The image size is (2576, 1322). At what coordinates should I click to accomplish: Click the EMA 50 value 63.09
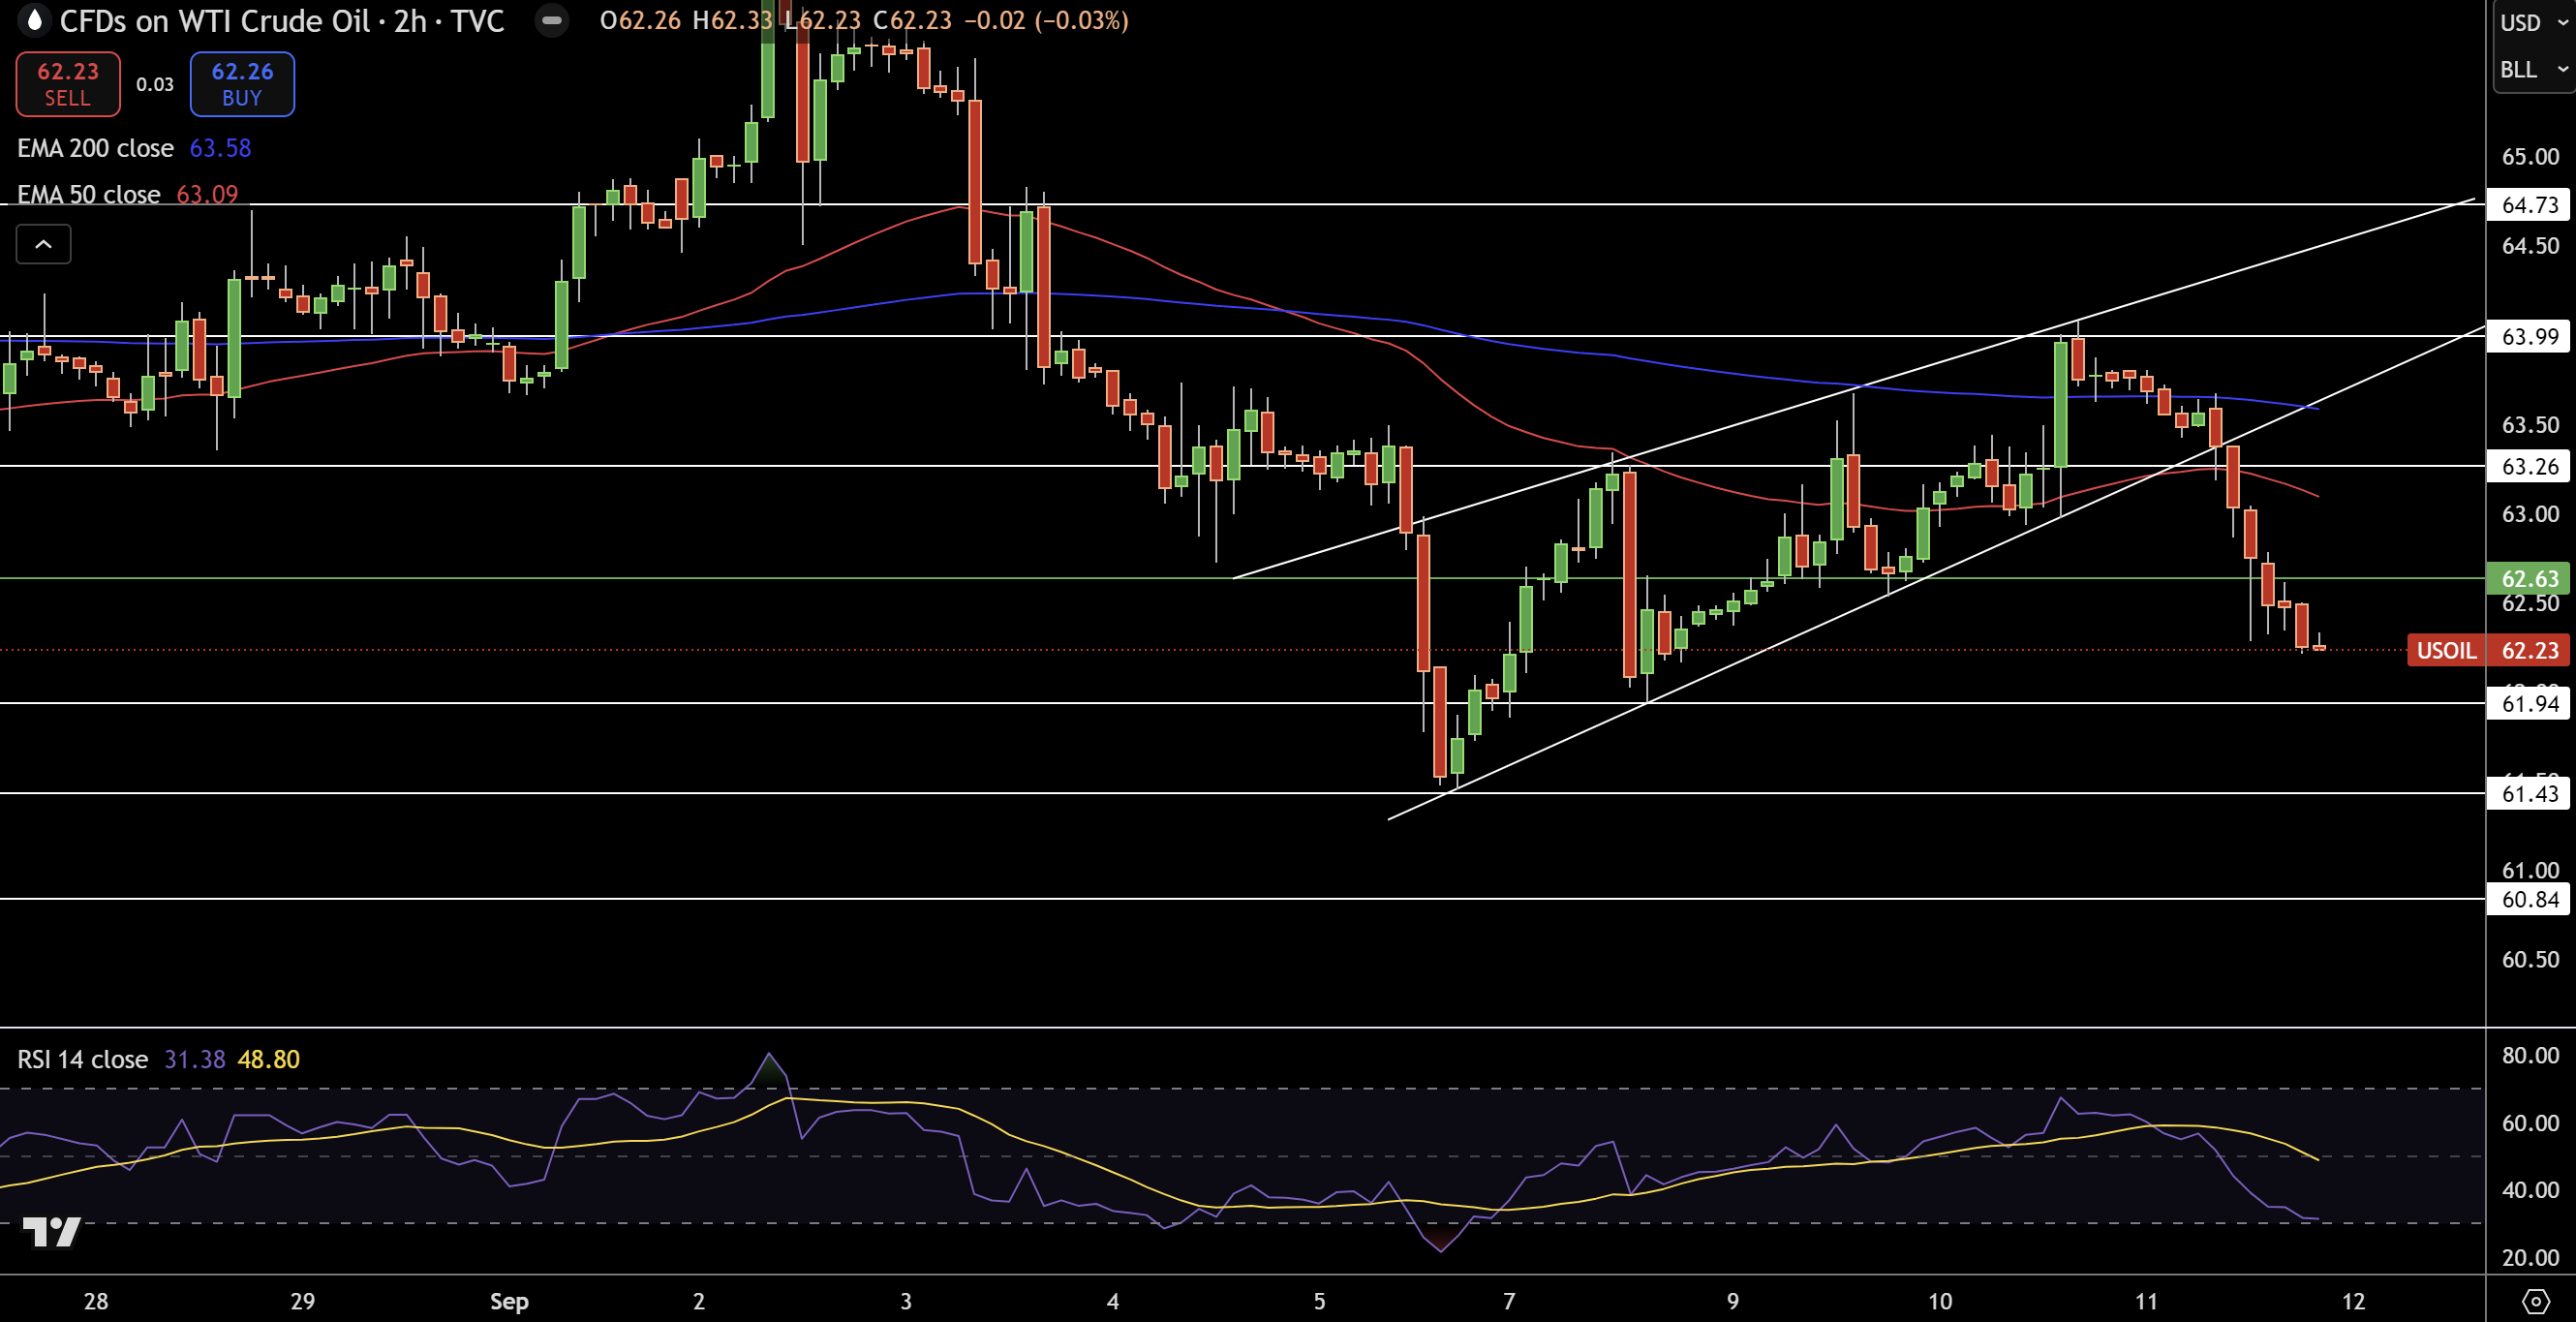click(x=207, y=194)
